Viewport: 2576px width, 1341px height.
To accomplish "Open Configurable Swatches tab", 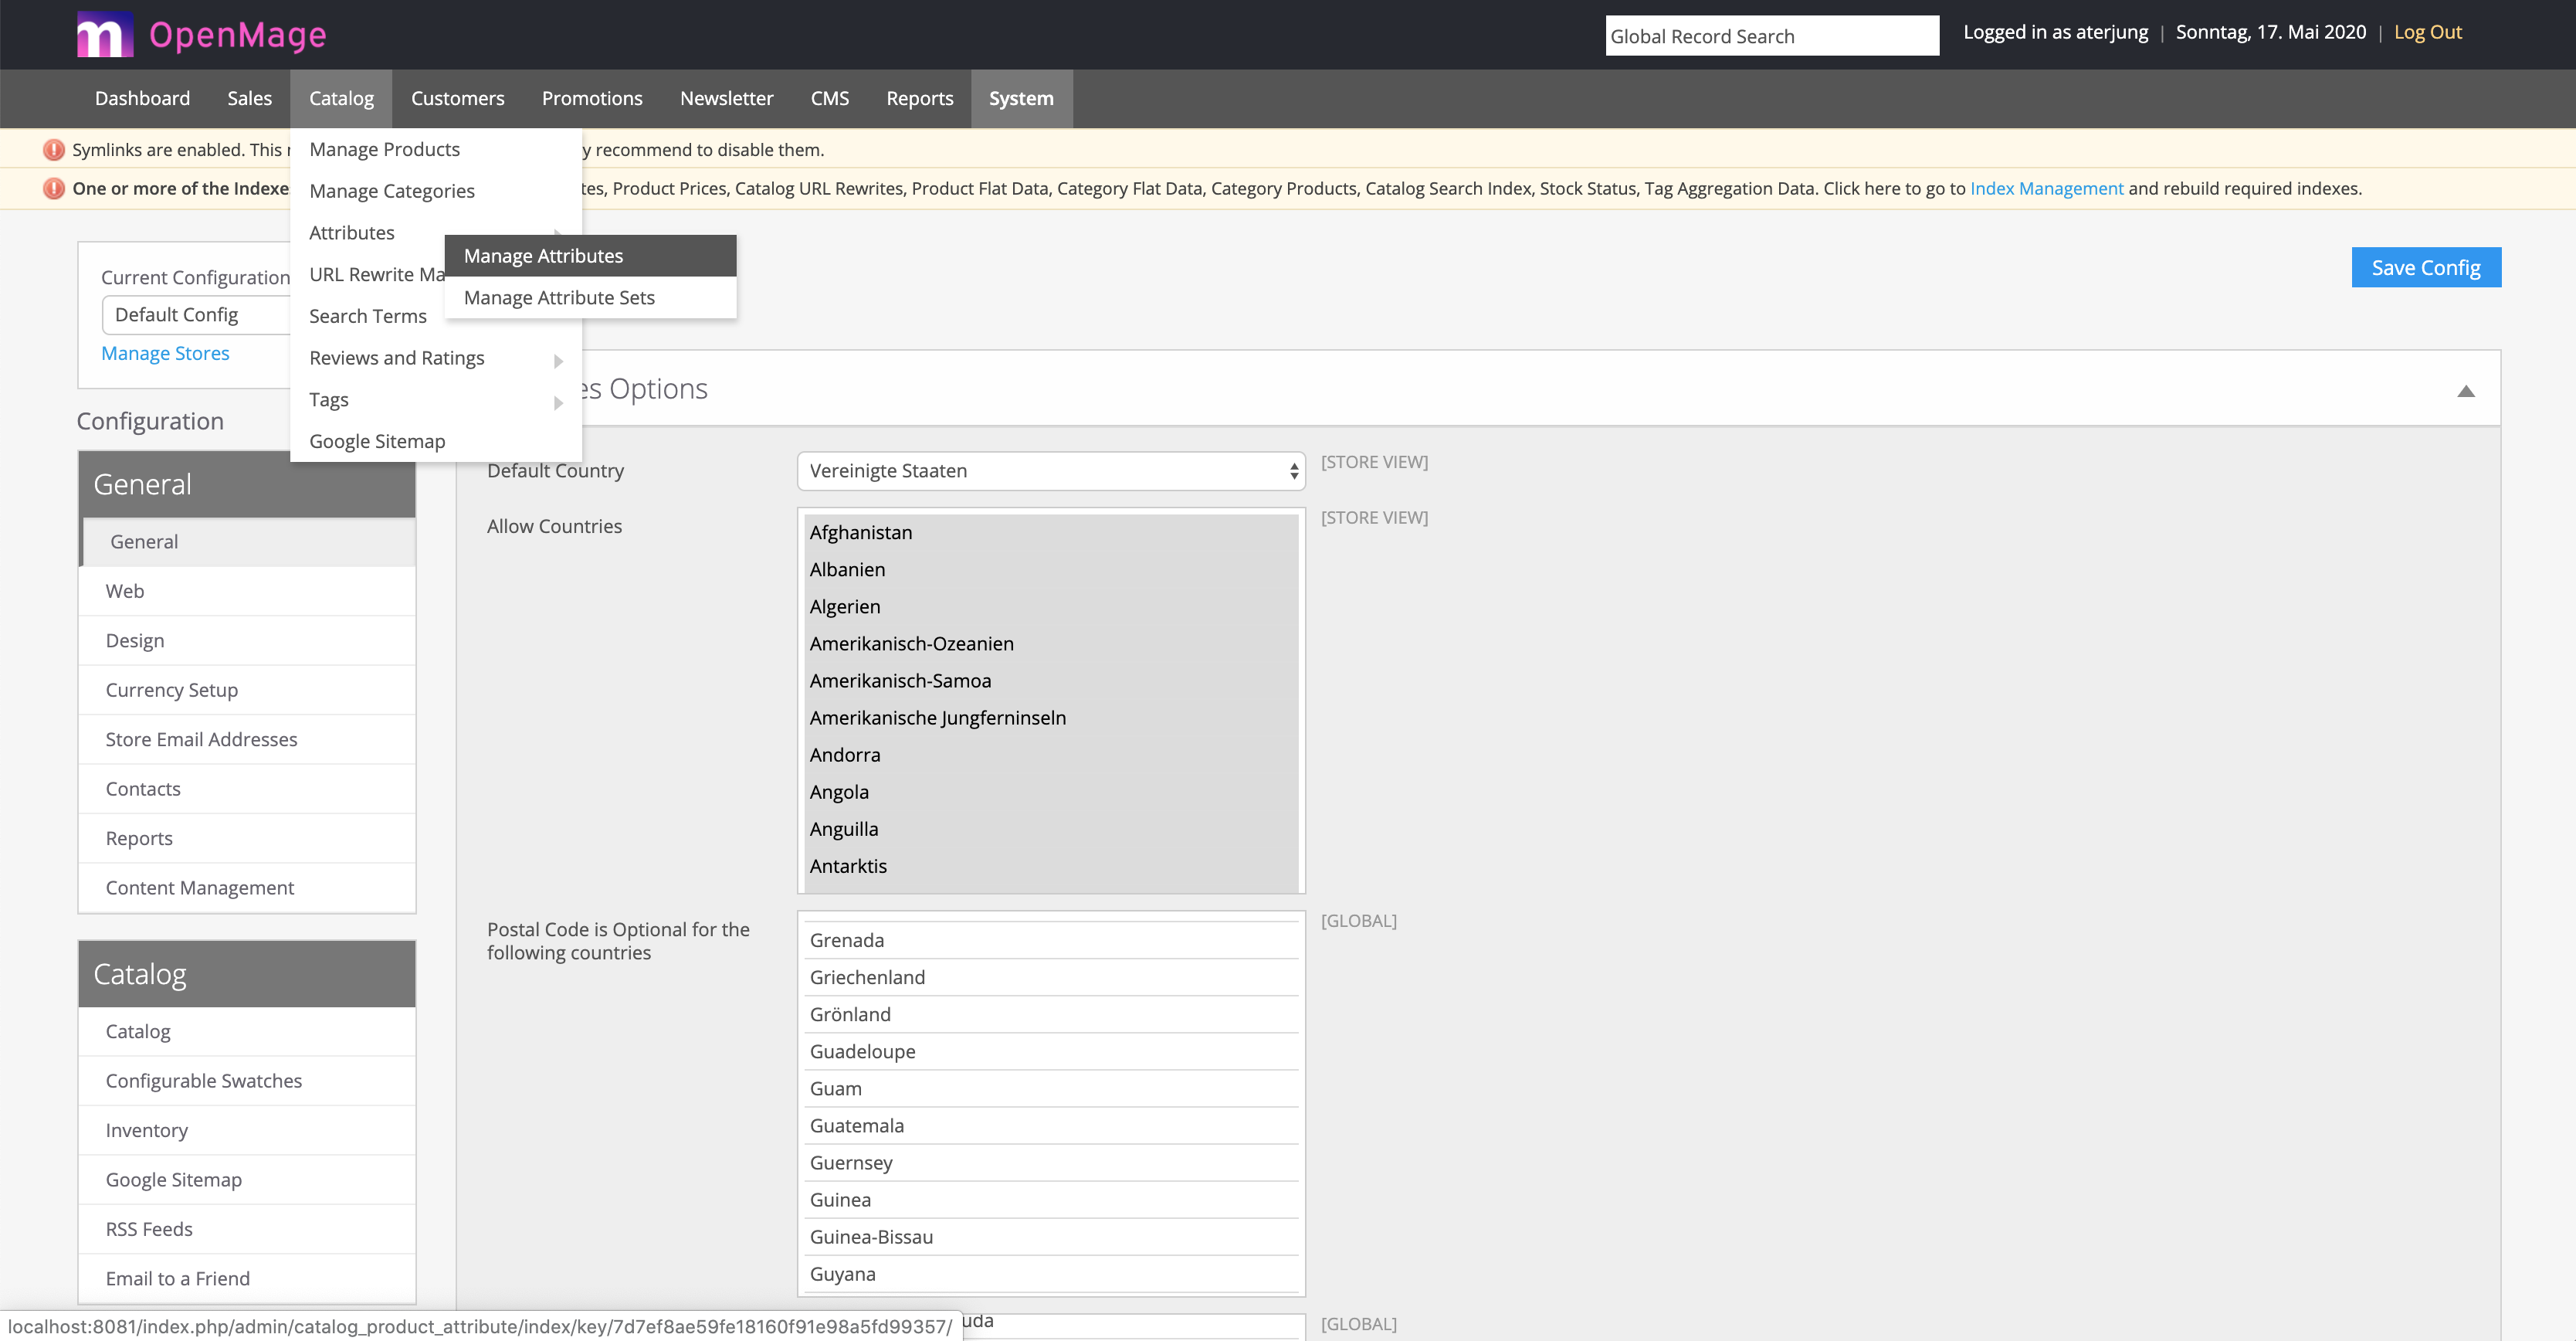I will (247, 1081).
